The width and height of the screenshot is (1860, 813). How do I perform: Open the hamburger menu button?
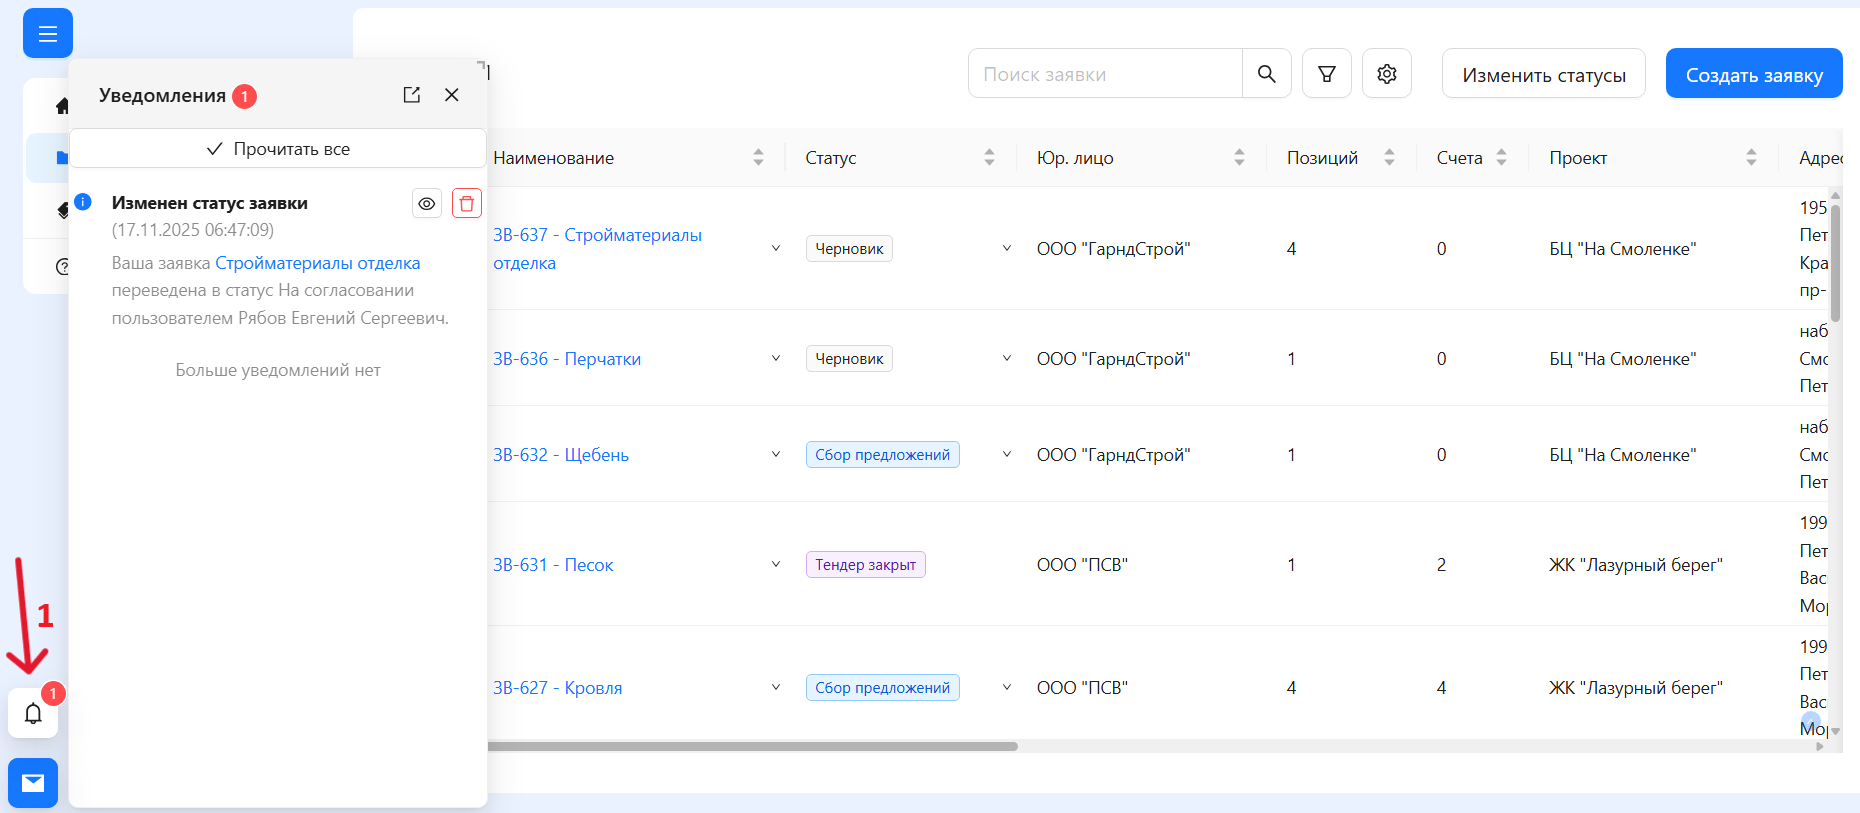[47, 34]
